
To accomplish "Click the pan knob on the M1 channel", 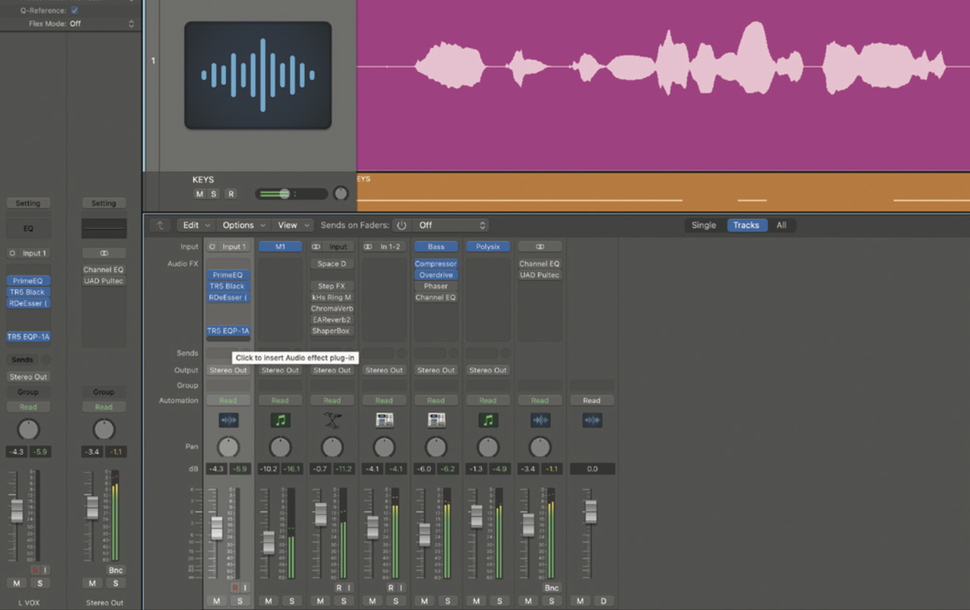I will click(280, 447).
